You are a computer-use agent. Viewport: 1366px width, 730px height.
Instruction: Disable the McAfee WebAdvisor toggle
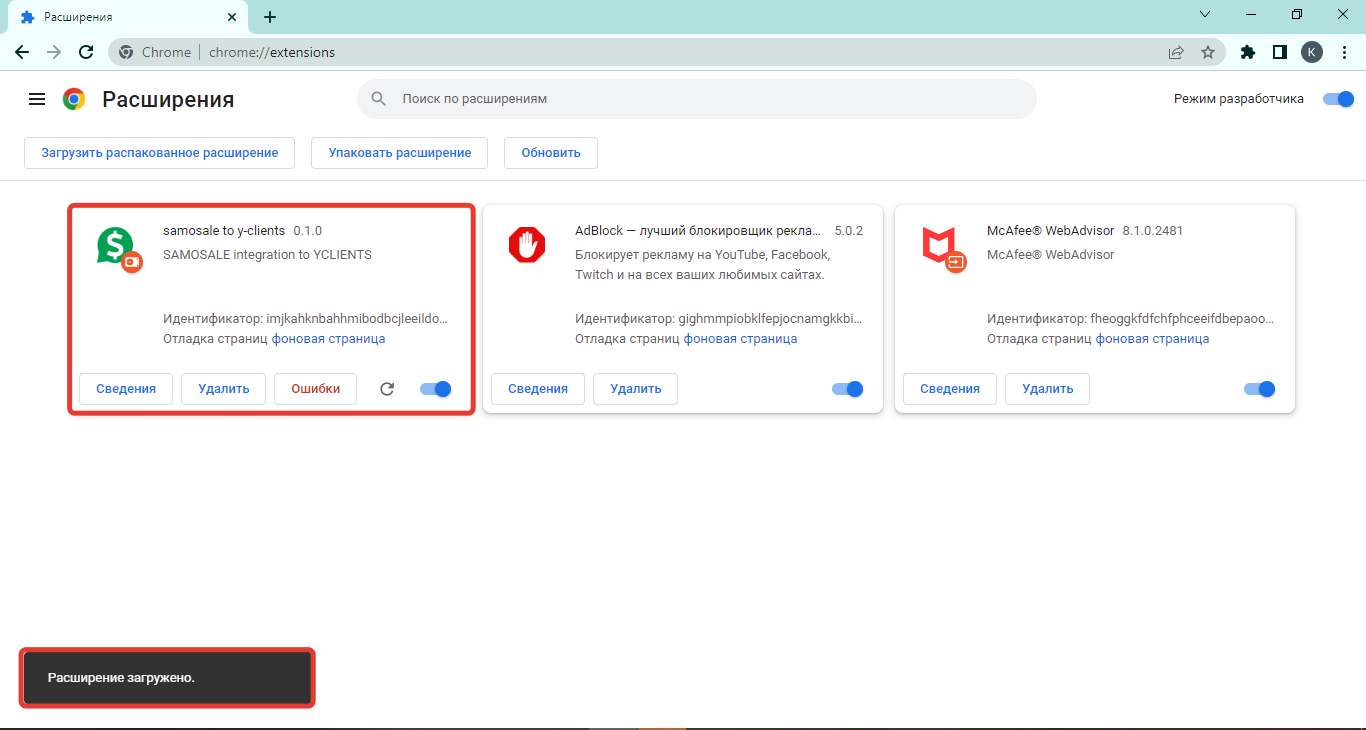coord(1260,389)
